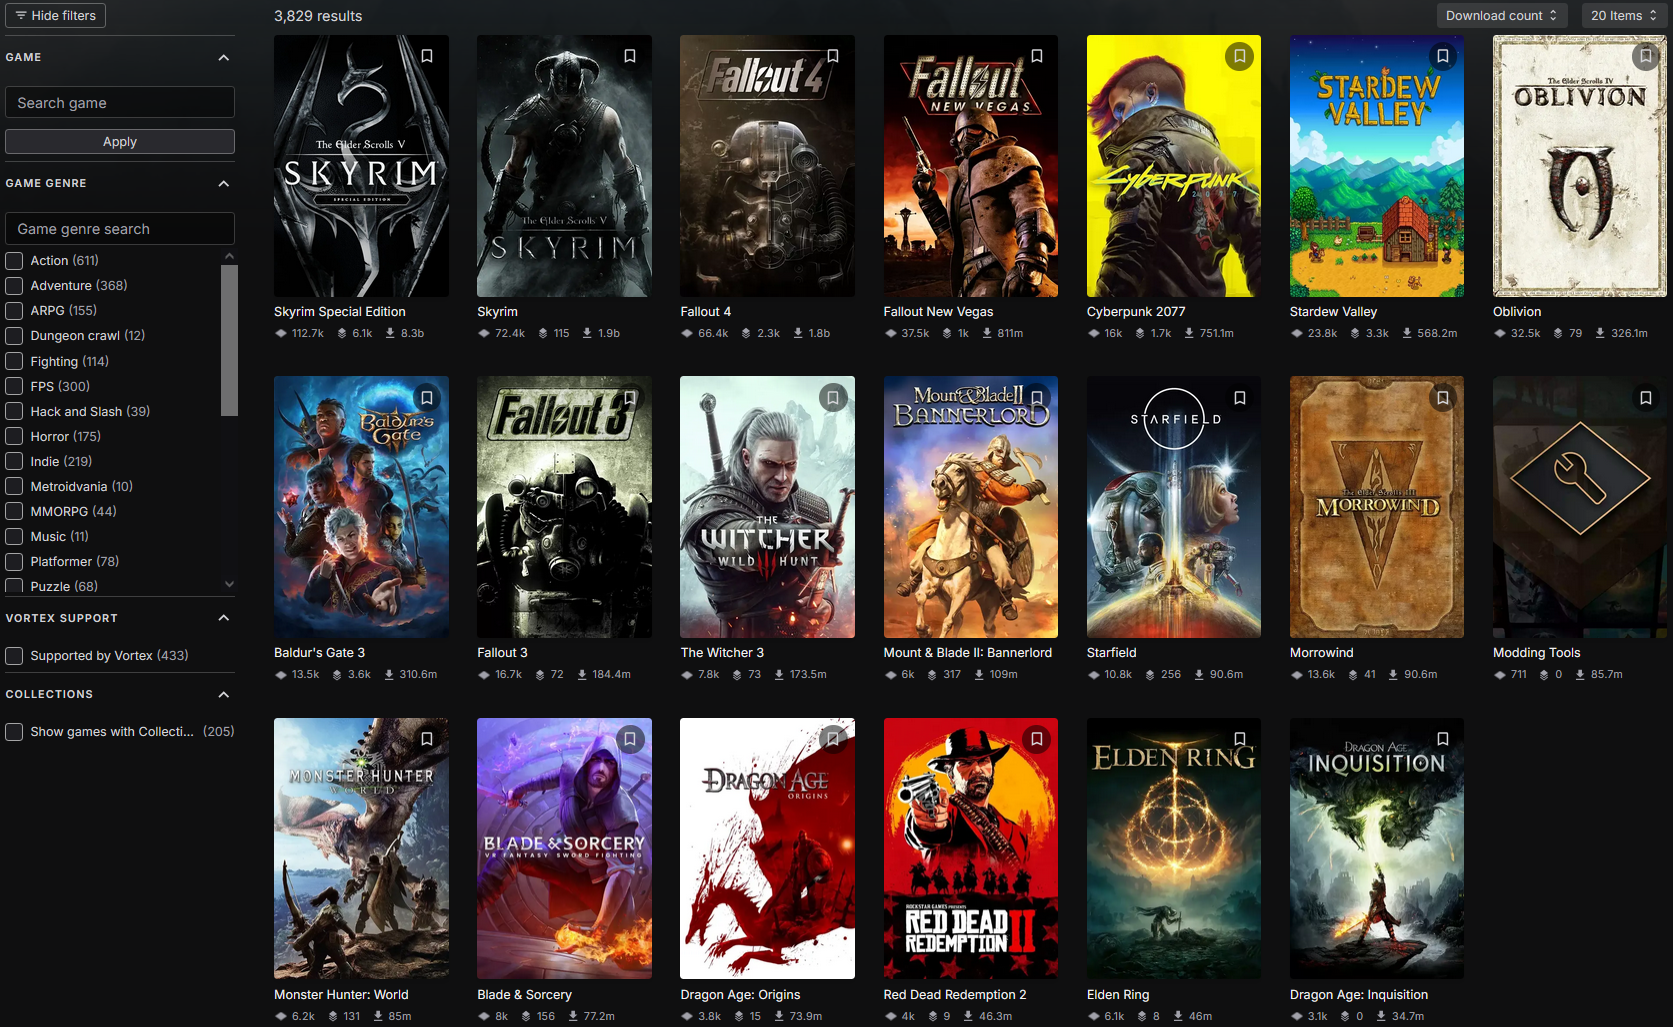Bookmark Mount & Blade II: Bannerlord

tap(1037, 398)
